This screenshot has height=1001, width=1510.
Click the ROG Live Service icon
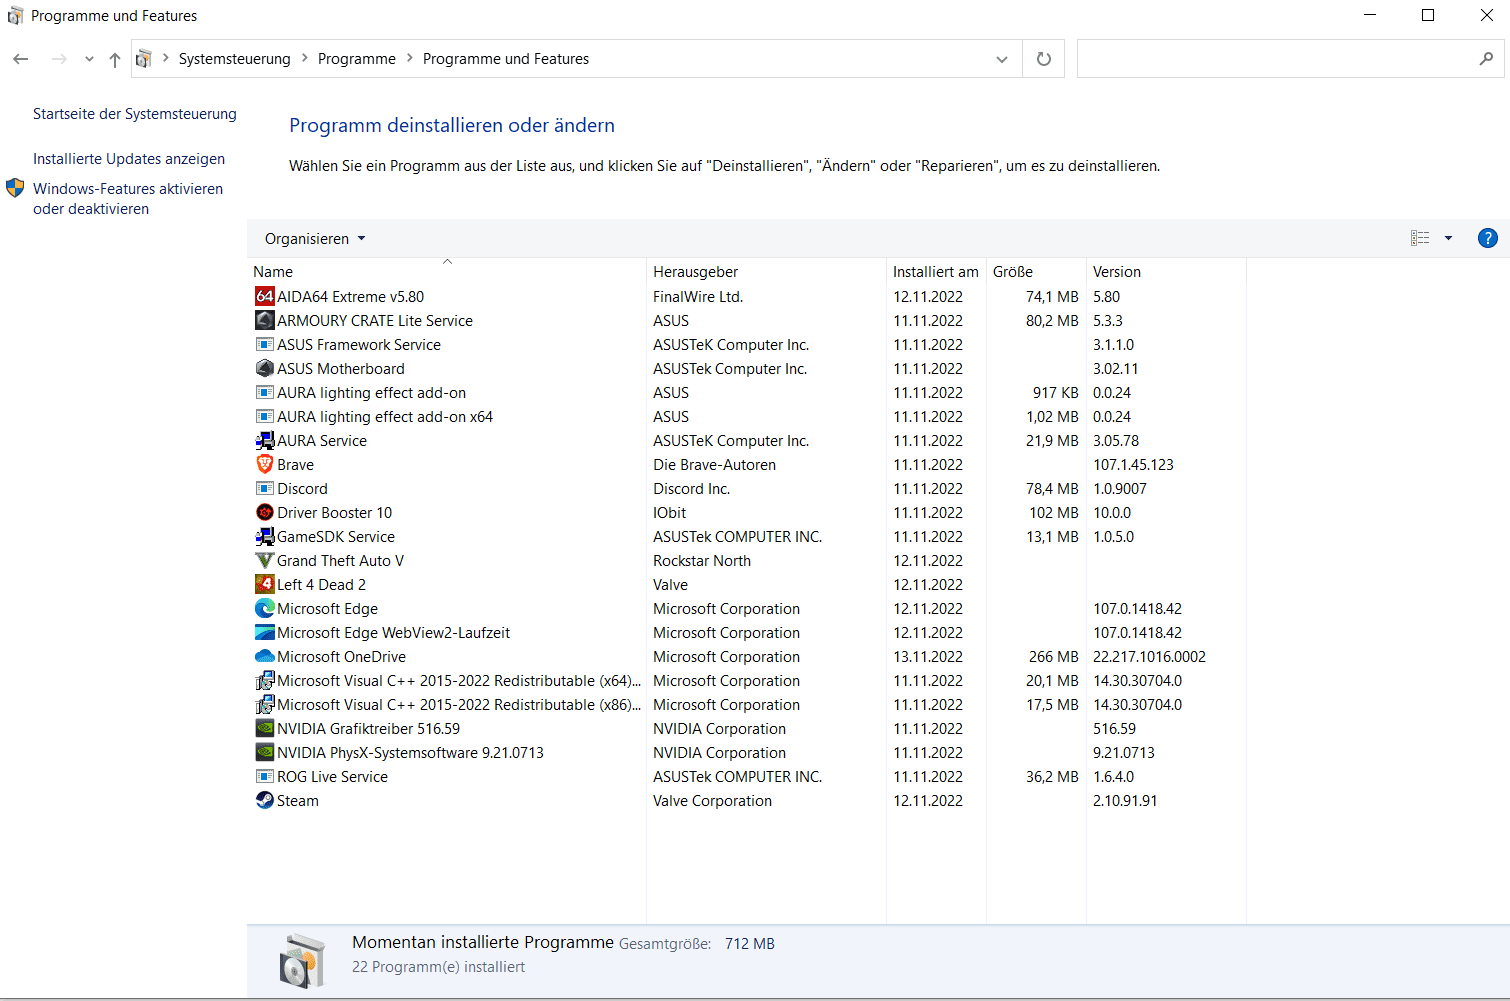pos(265,776)
